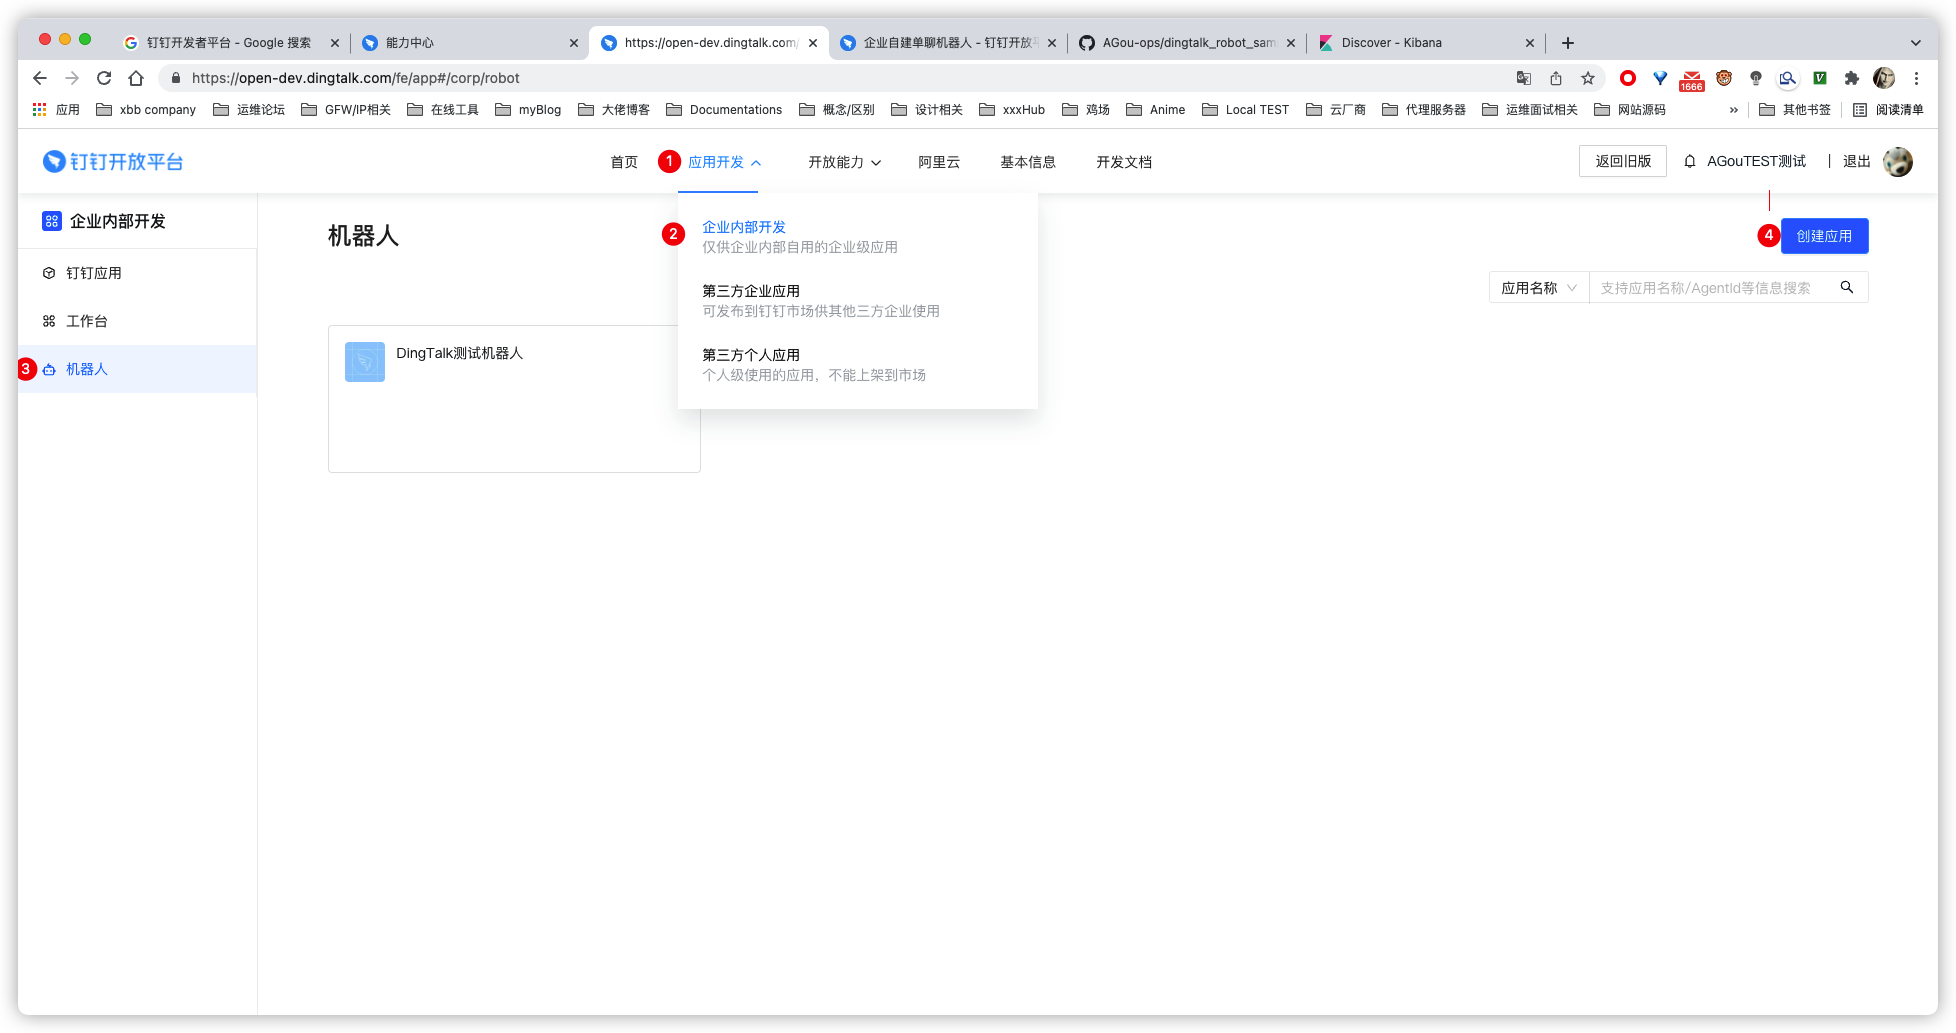Click the DingTalk测试机器人 app icon

365,361
